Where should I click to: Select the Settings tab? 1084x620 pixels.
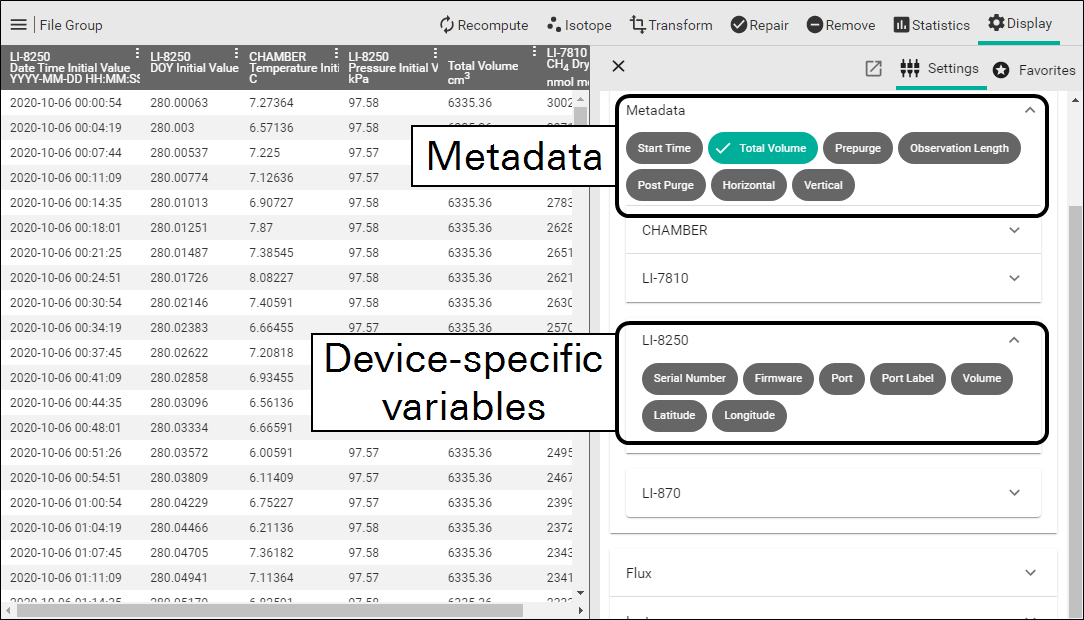coord(940,69)
